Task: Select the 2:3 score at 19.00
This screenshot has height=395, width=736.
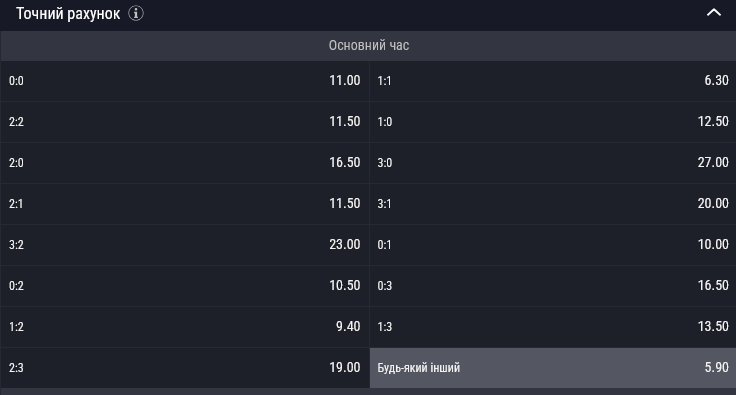Action: tap(184, 368)
